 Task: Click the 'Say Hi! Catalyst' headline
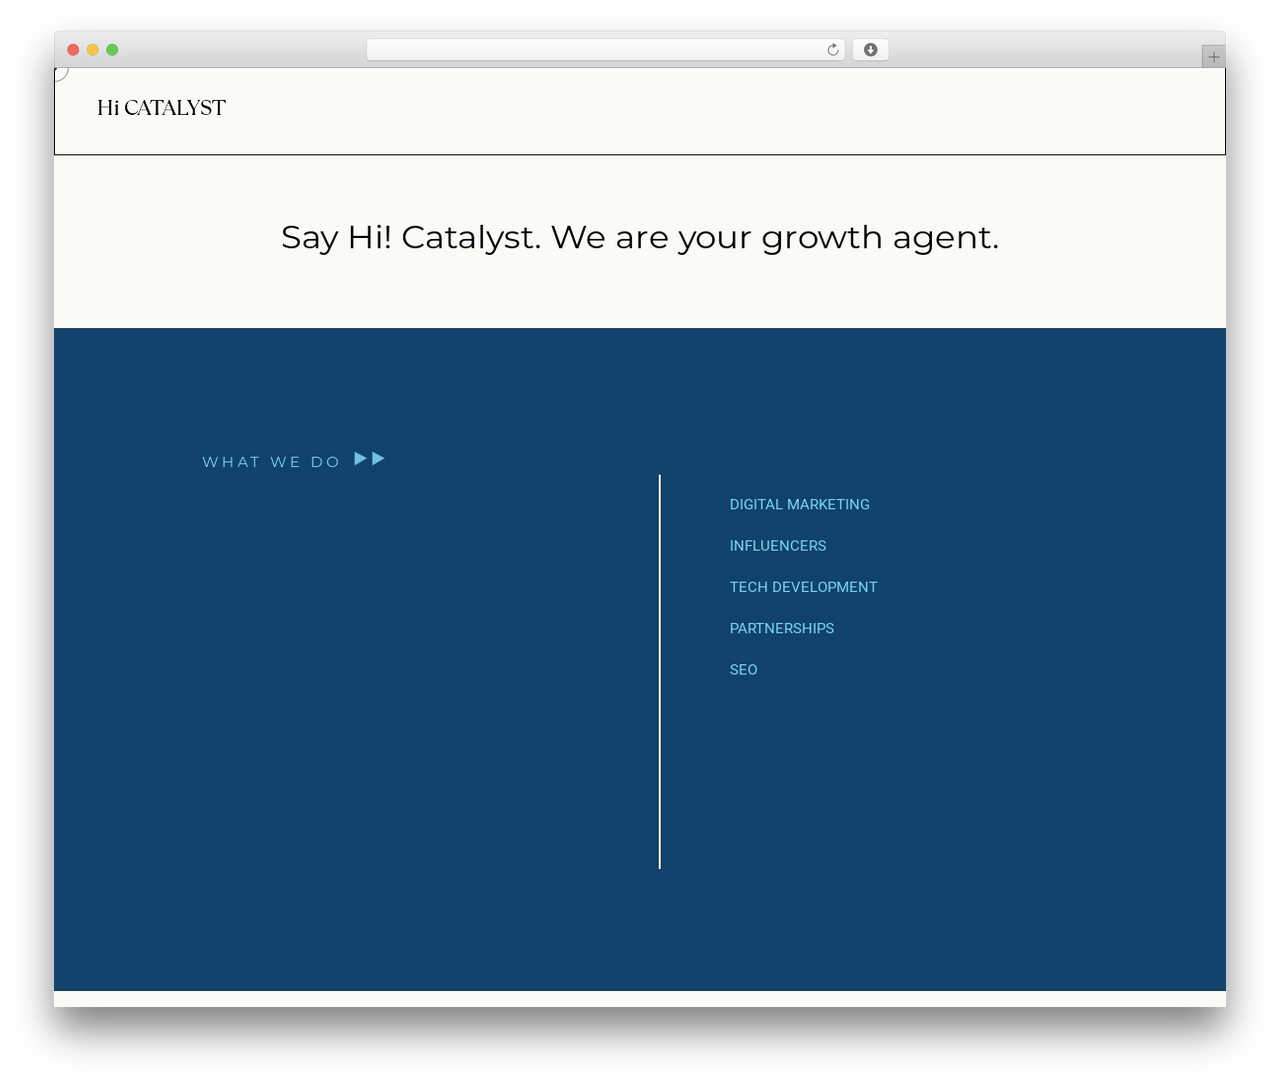click(640, 238)
